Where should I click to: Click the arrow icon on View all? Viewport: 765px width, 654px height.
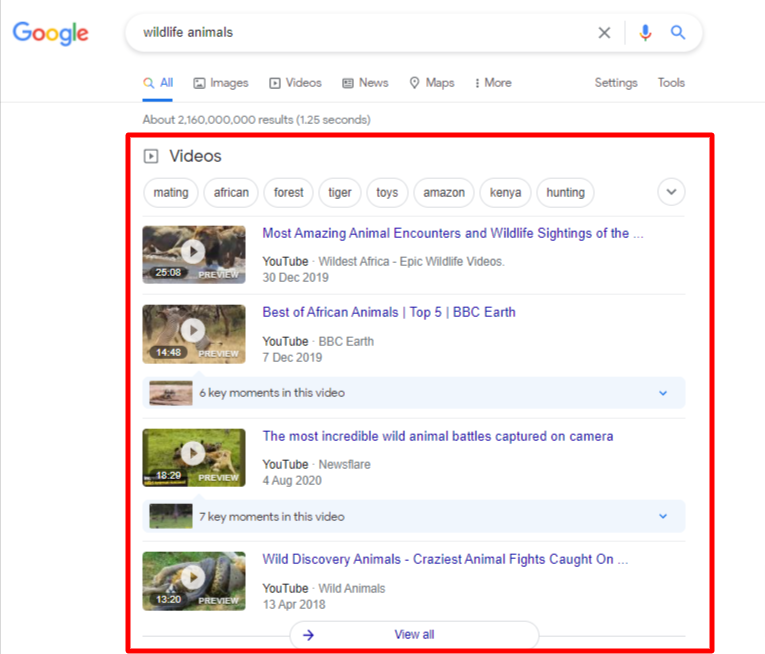[x=308, y=635]
